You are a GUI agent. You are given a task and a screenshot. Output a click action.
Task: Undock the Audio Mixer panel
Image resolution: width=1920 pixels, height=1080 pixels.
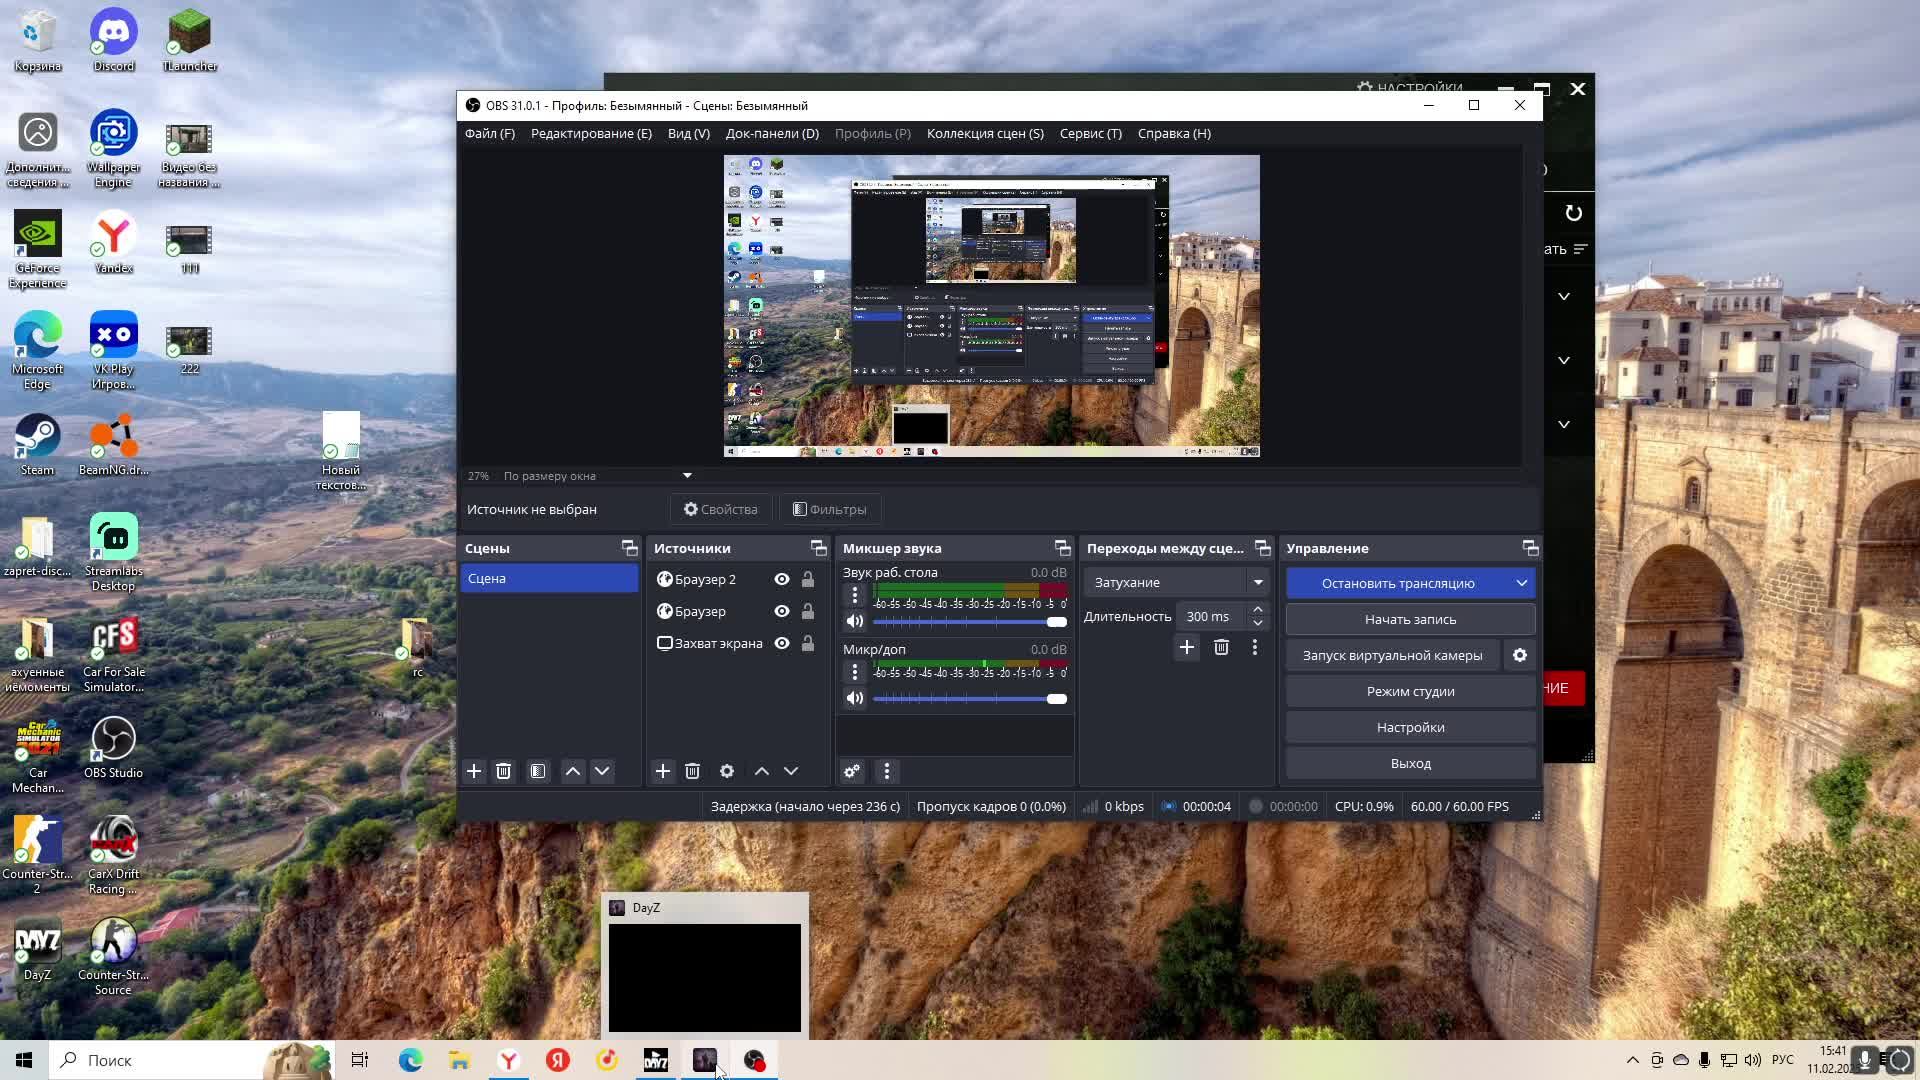[x=1062, y=548]
